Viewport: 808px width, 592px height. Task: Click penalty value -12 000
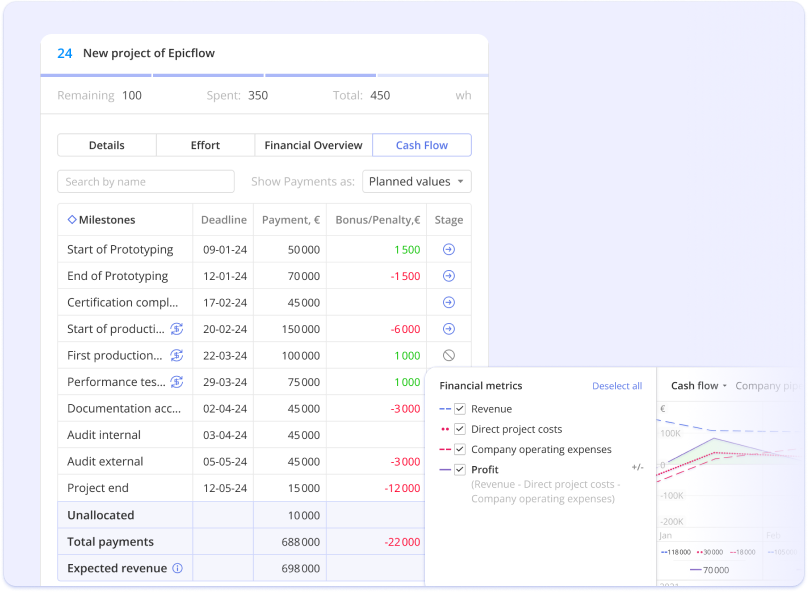point(402,488)
